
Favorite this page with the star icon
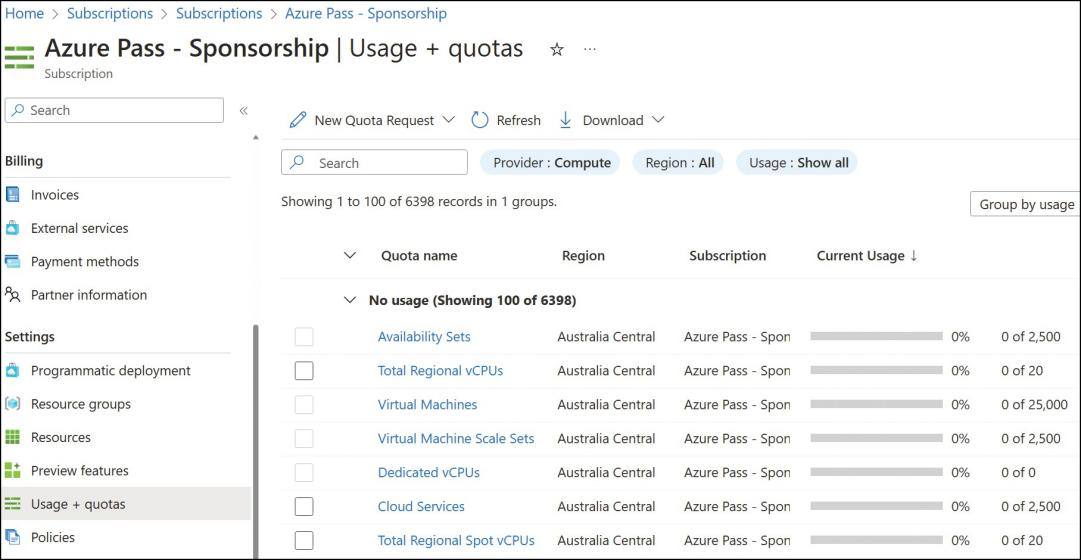coord(556,50)
